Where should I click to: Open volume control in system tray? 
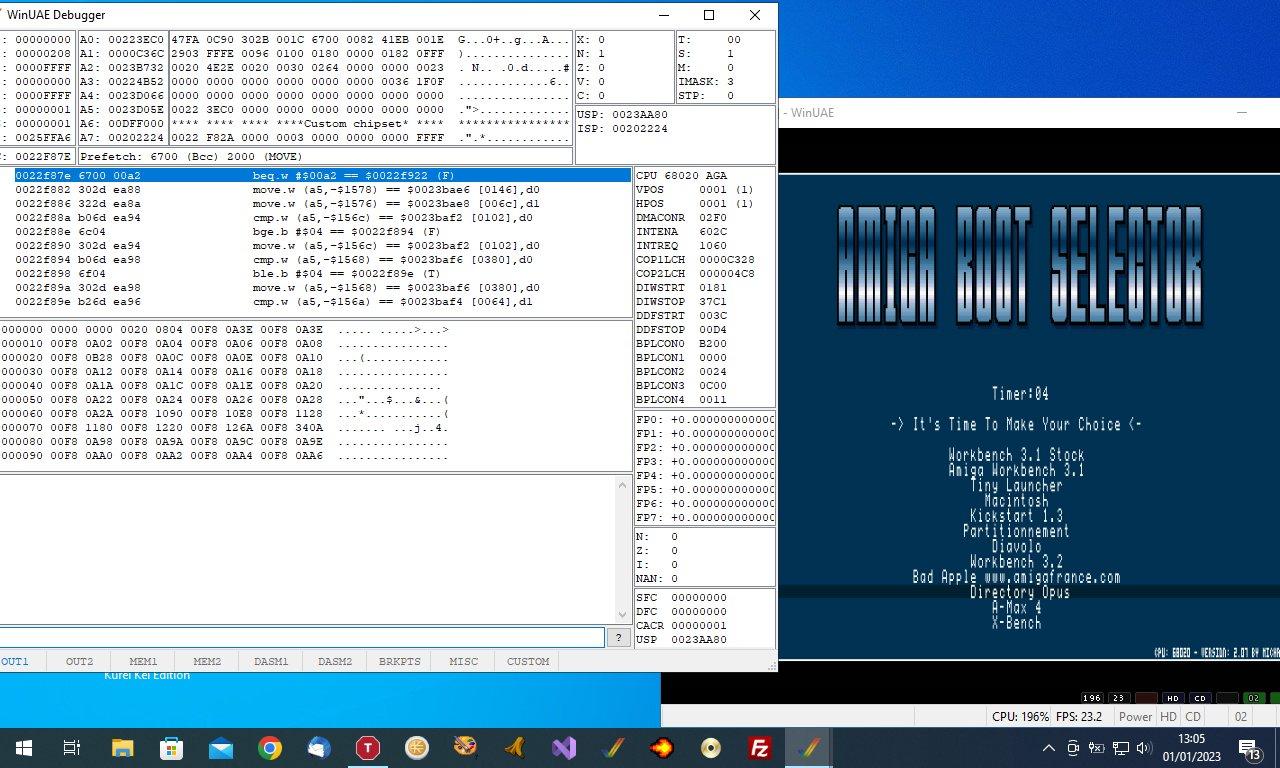[1144, 748]
